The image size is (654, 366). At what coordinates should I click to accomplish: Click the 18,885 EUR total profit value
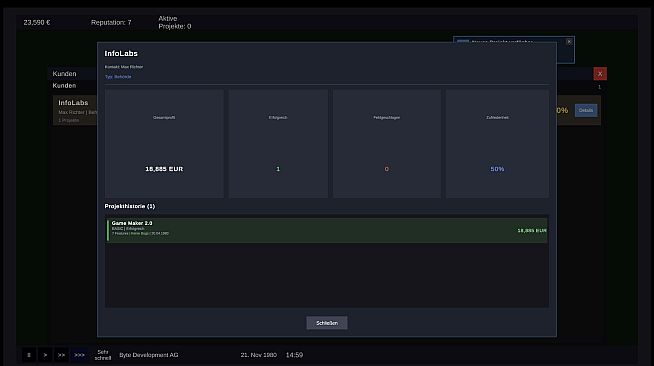point(164,169)
